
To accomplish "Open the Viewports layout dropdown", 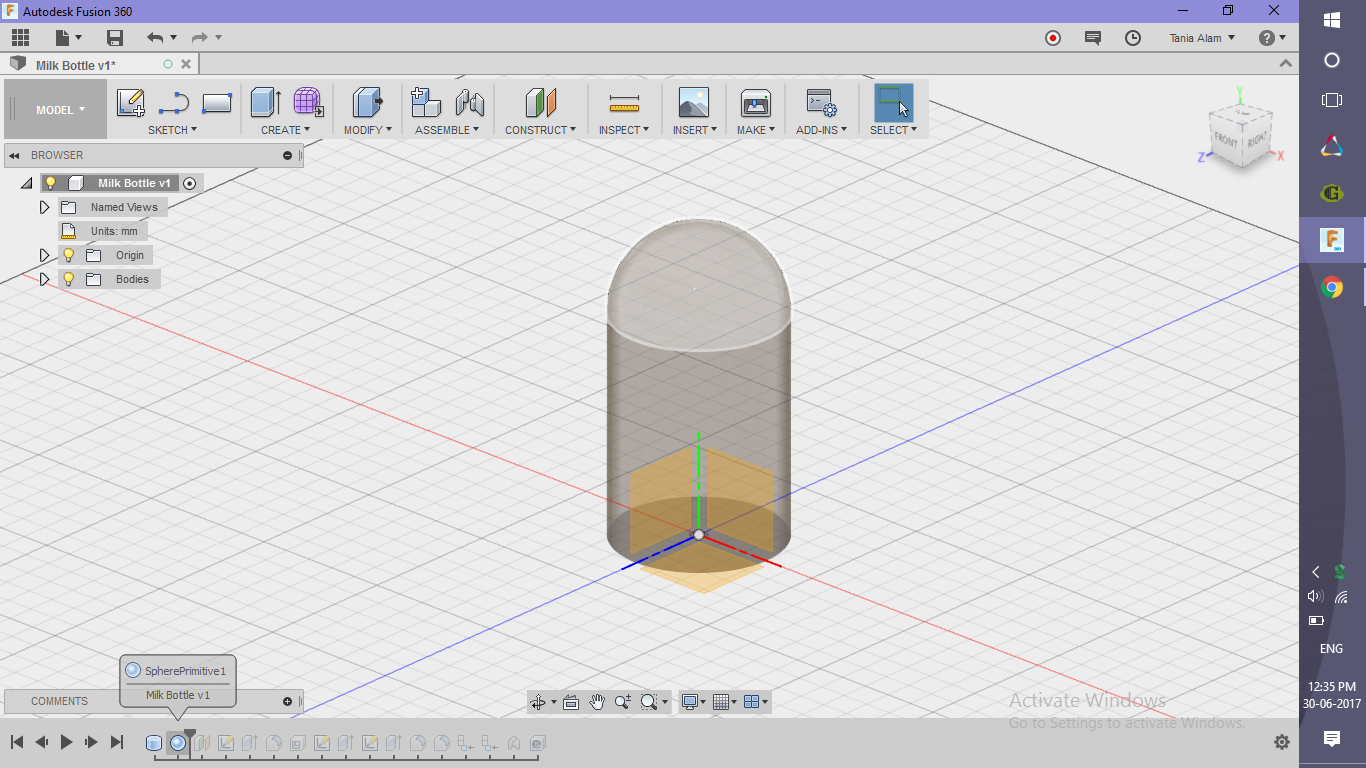I will click(x=757, y=702).
